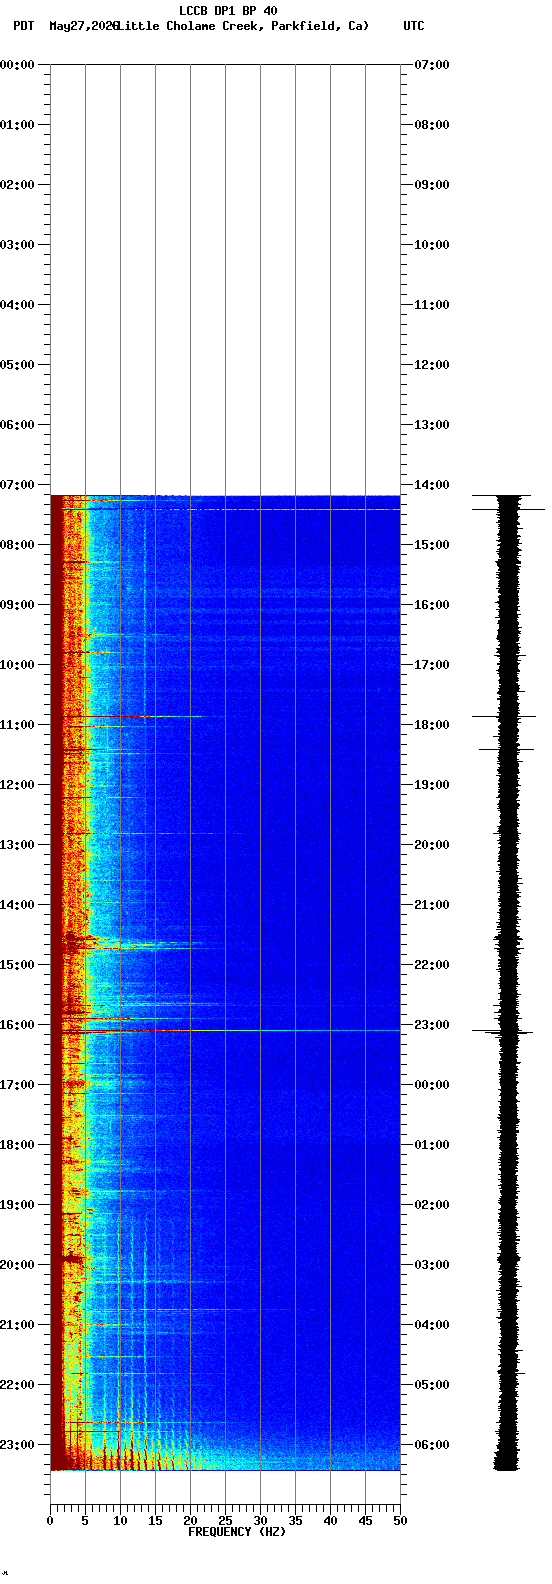
Task: Click the UTC time label '03:00'
Action: (432, 1265)
